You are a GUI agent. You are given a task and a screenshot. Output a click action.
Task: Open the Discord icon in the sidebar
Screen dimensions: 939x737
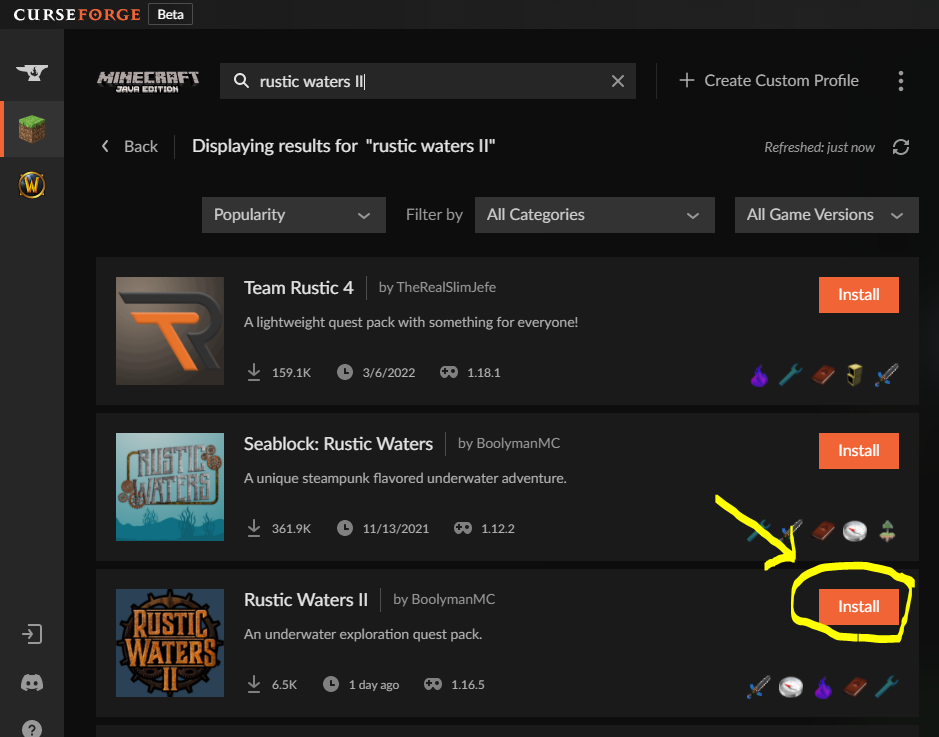32,683
